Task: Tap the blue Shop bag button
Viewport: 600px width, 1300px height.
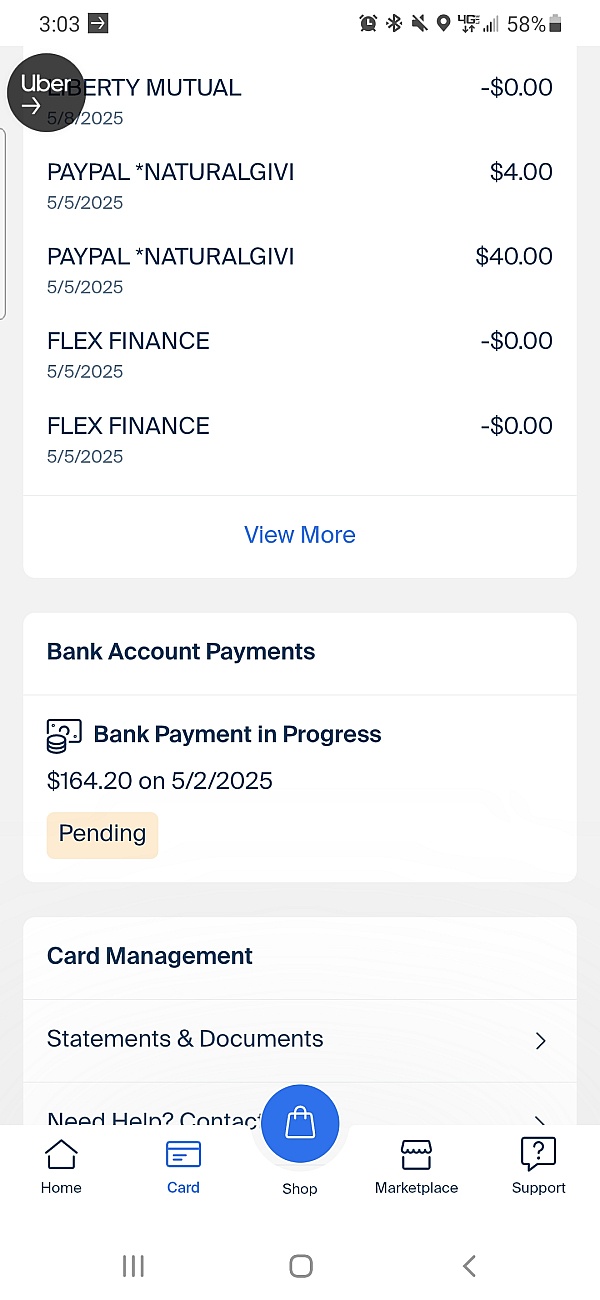Action: [x=300, y=1124]
